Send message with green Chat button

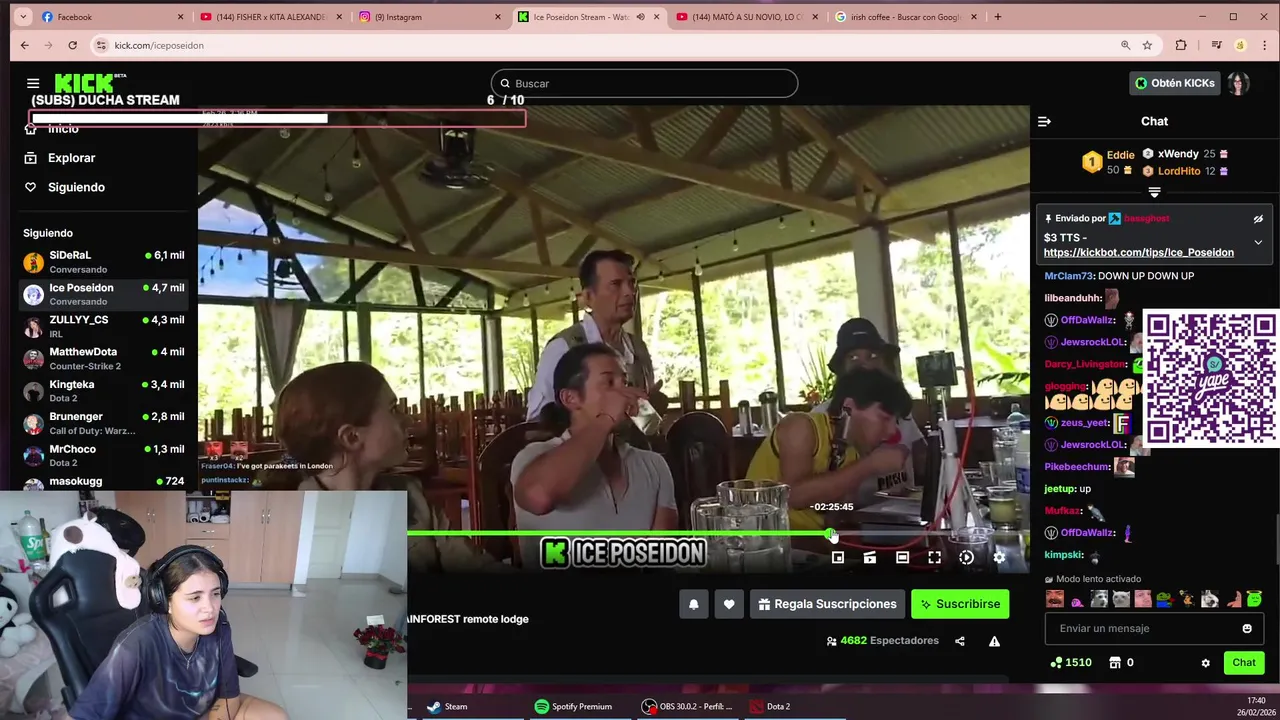pyautogui.click(x=1244, y=662)
